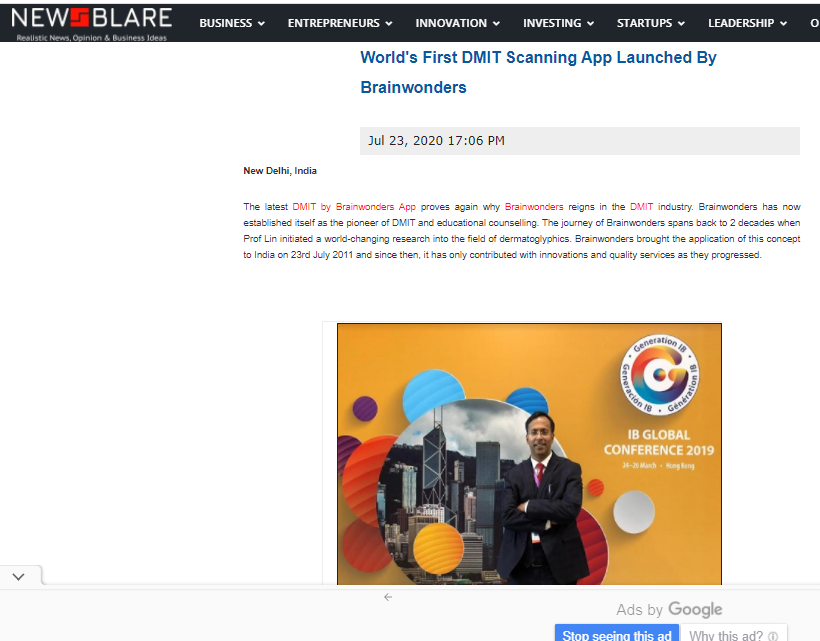Screen dimensions: 820x641
Task: Expand the Investing dropdown chevron
Action: click(590, 24)
